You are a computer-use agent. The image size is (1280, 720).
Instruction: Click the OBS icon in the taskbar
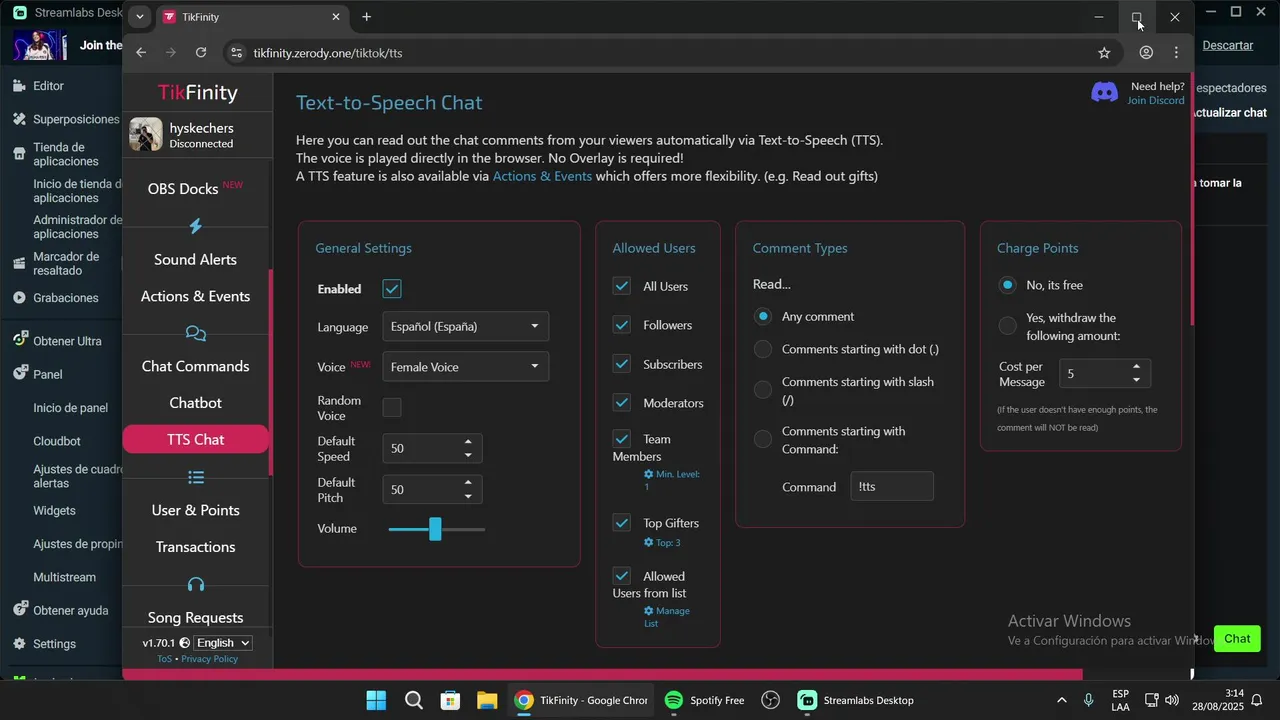(770, 700)
